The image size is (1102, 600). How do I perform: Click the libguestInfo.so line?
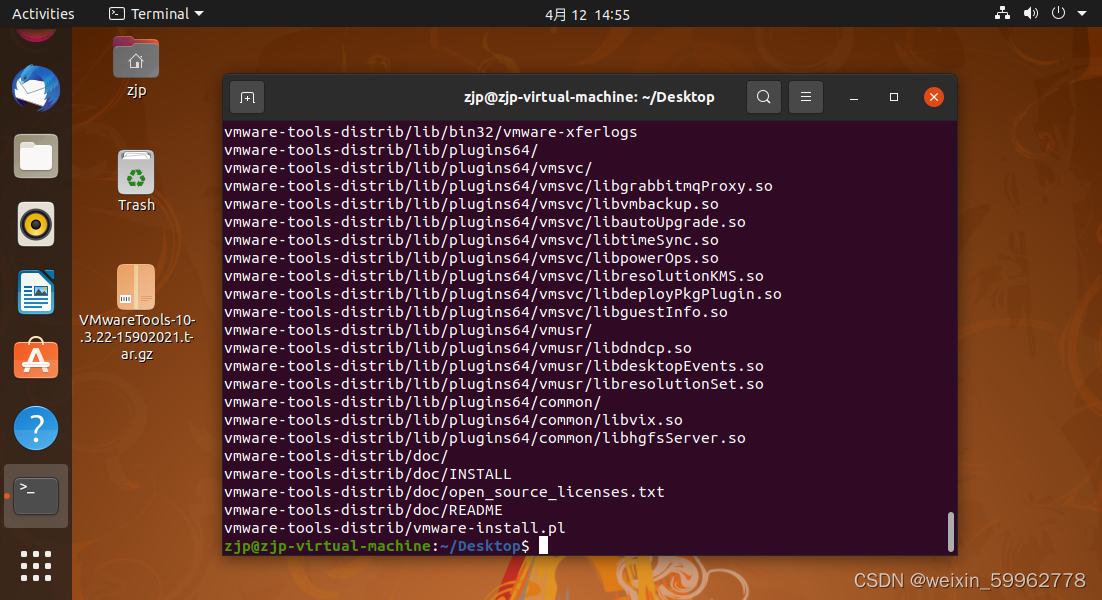[476, 312]
